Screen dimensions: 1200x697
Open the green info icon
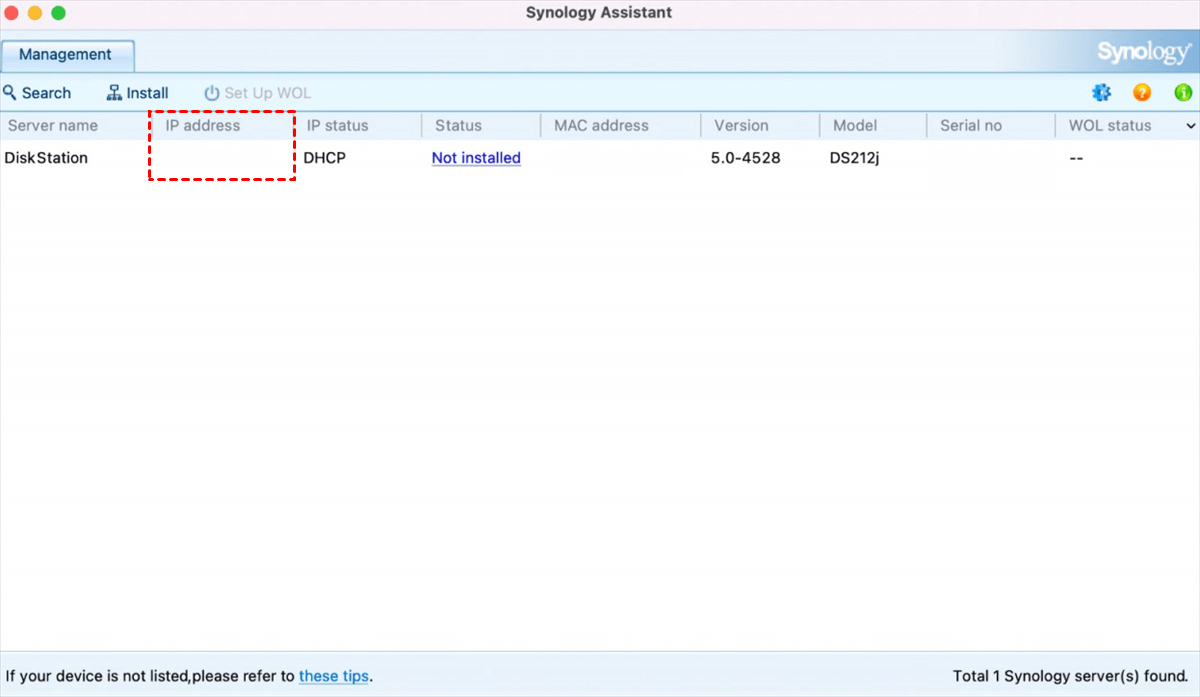tap(1183, 93)
